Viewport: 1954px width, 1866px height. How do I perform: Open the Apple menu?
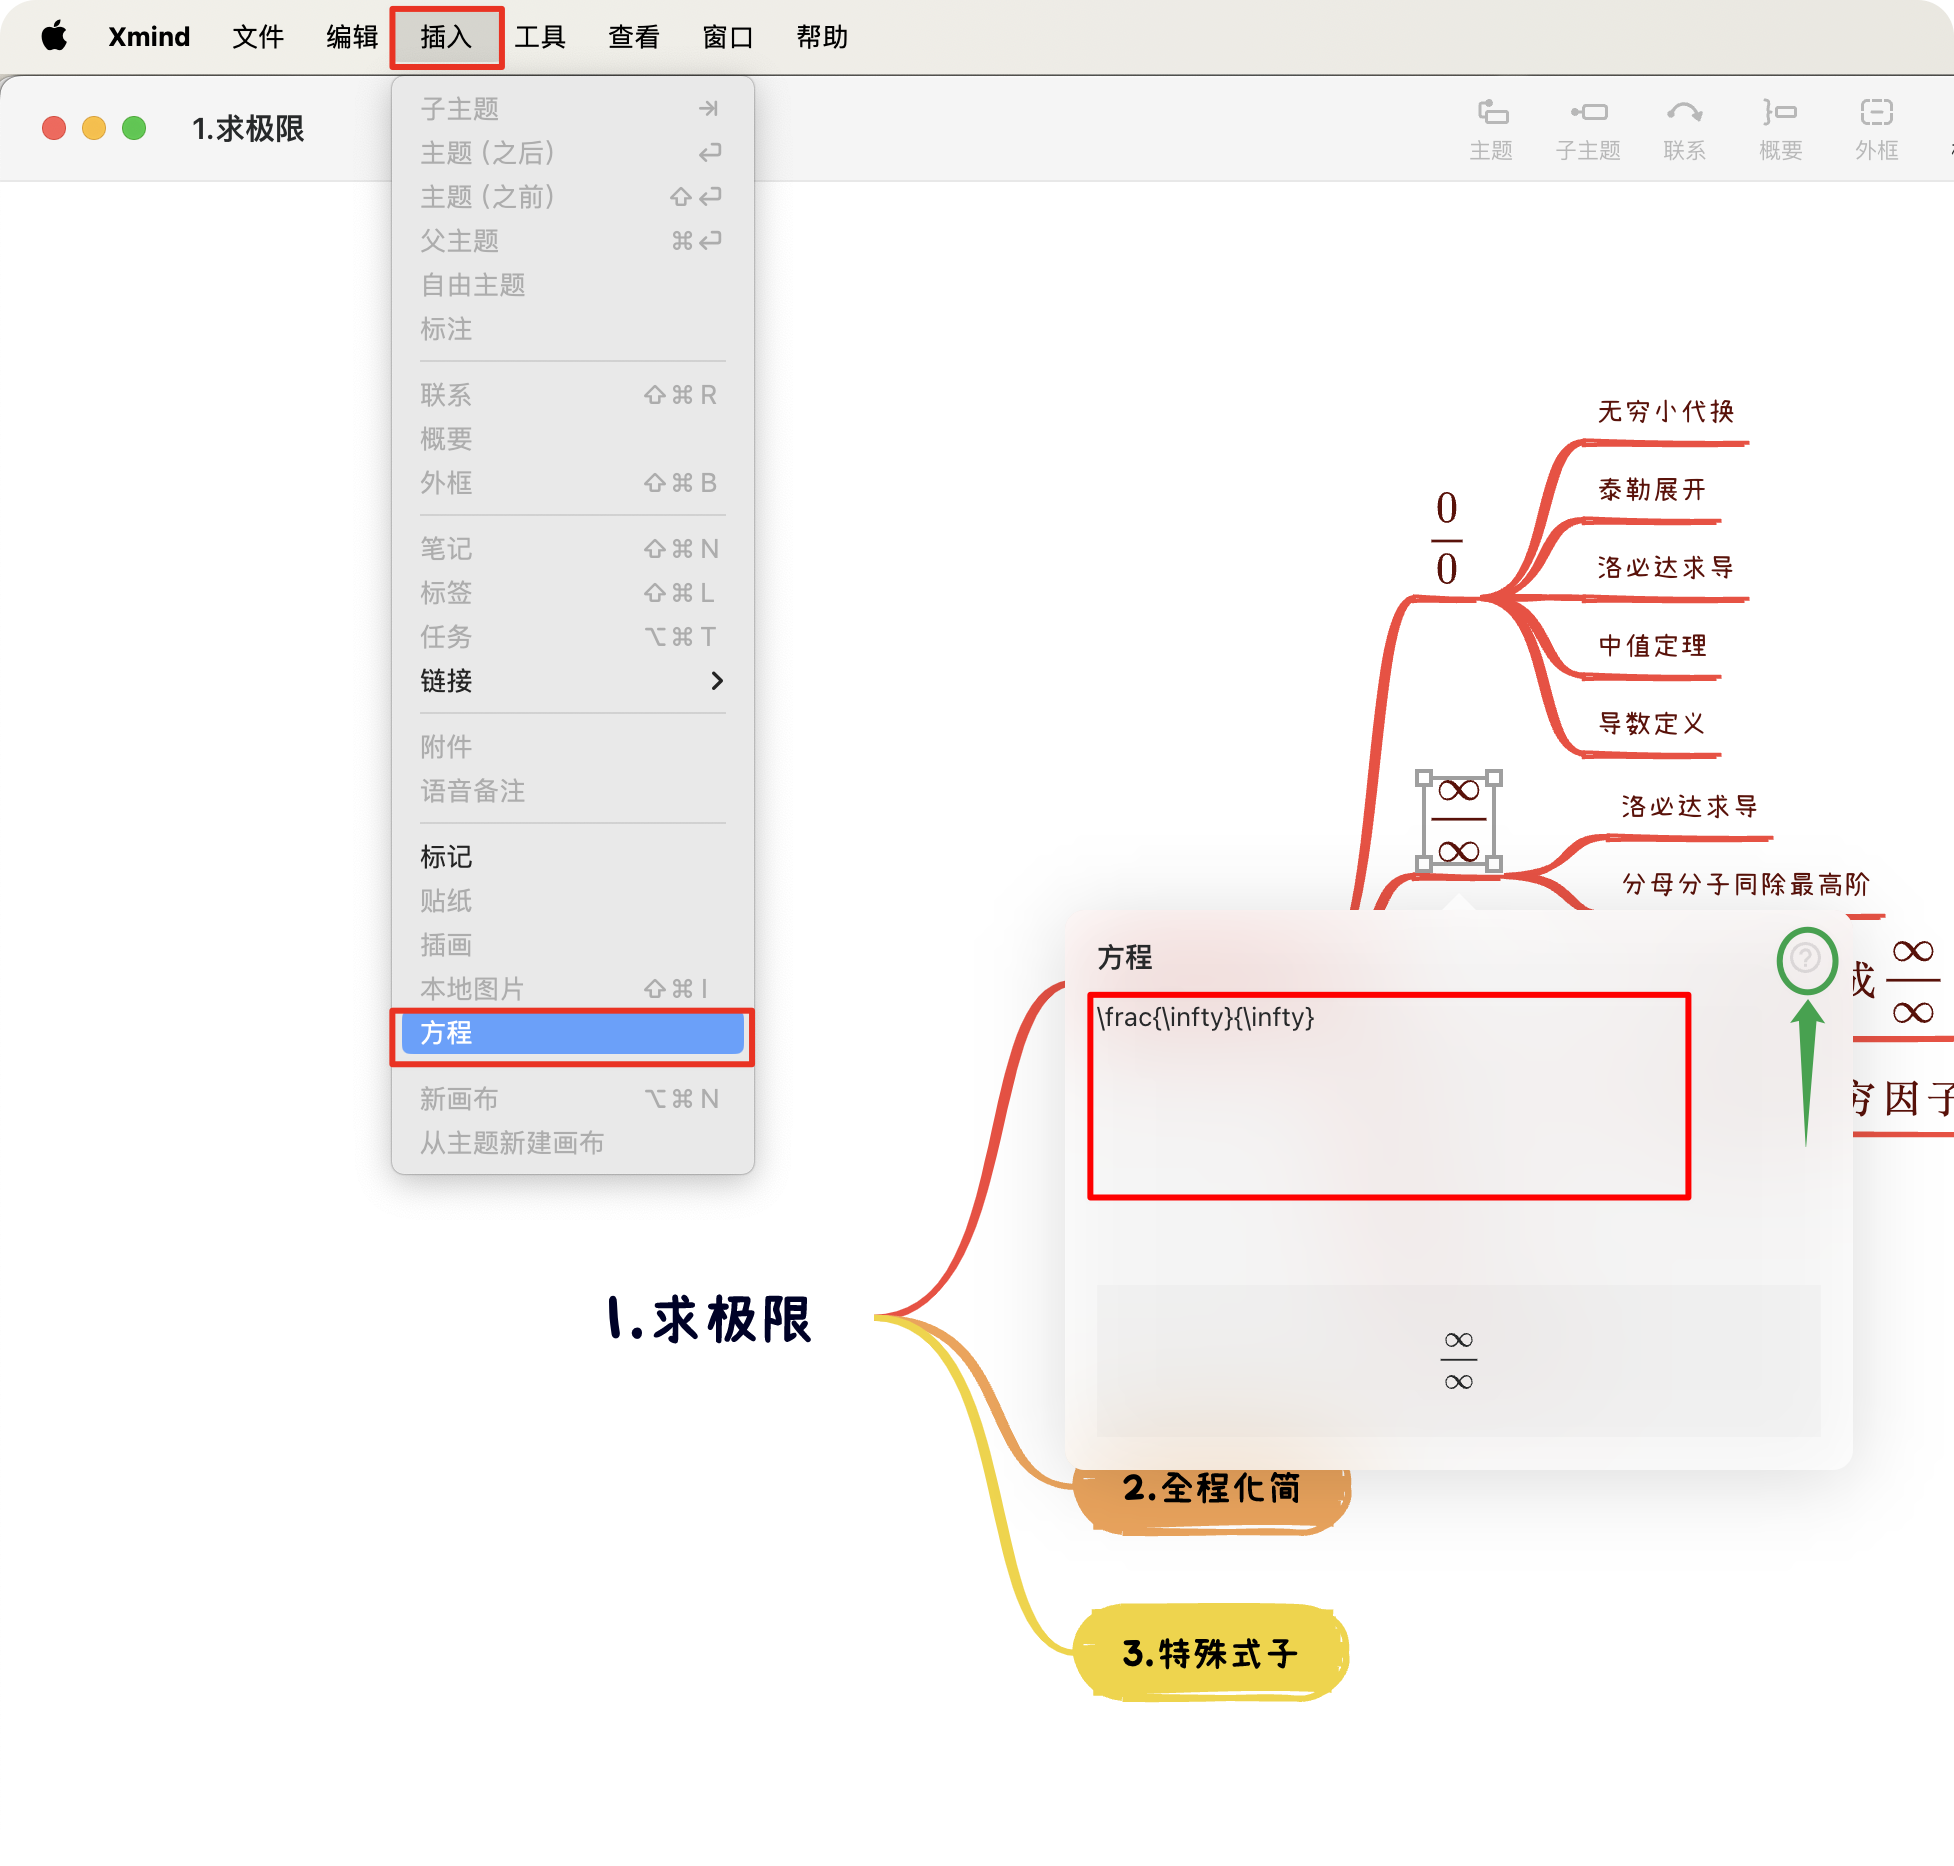(x=54, y=37)
